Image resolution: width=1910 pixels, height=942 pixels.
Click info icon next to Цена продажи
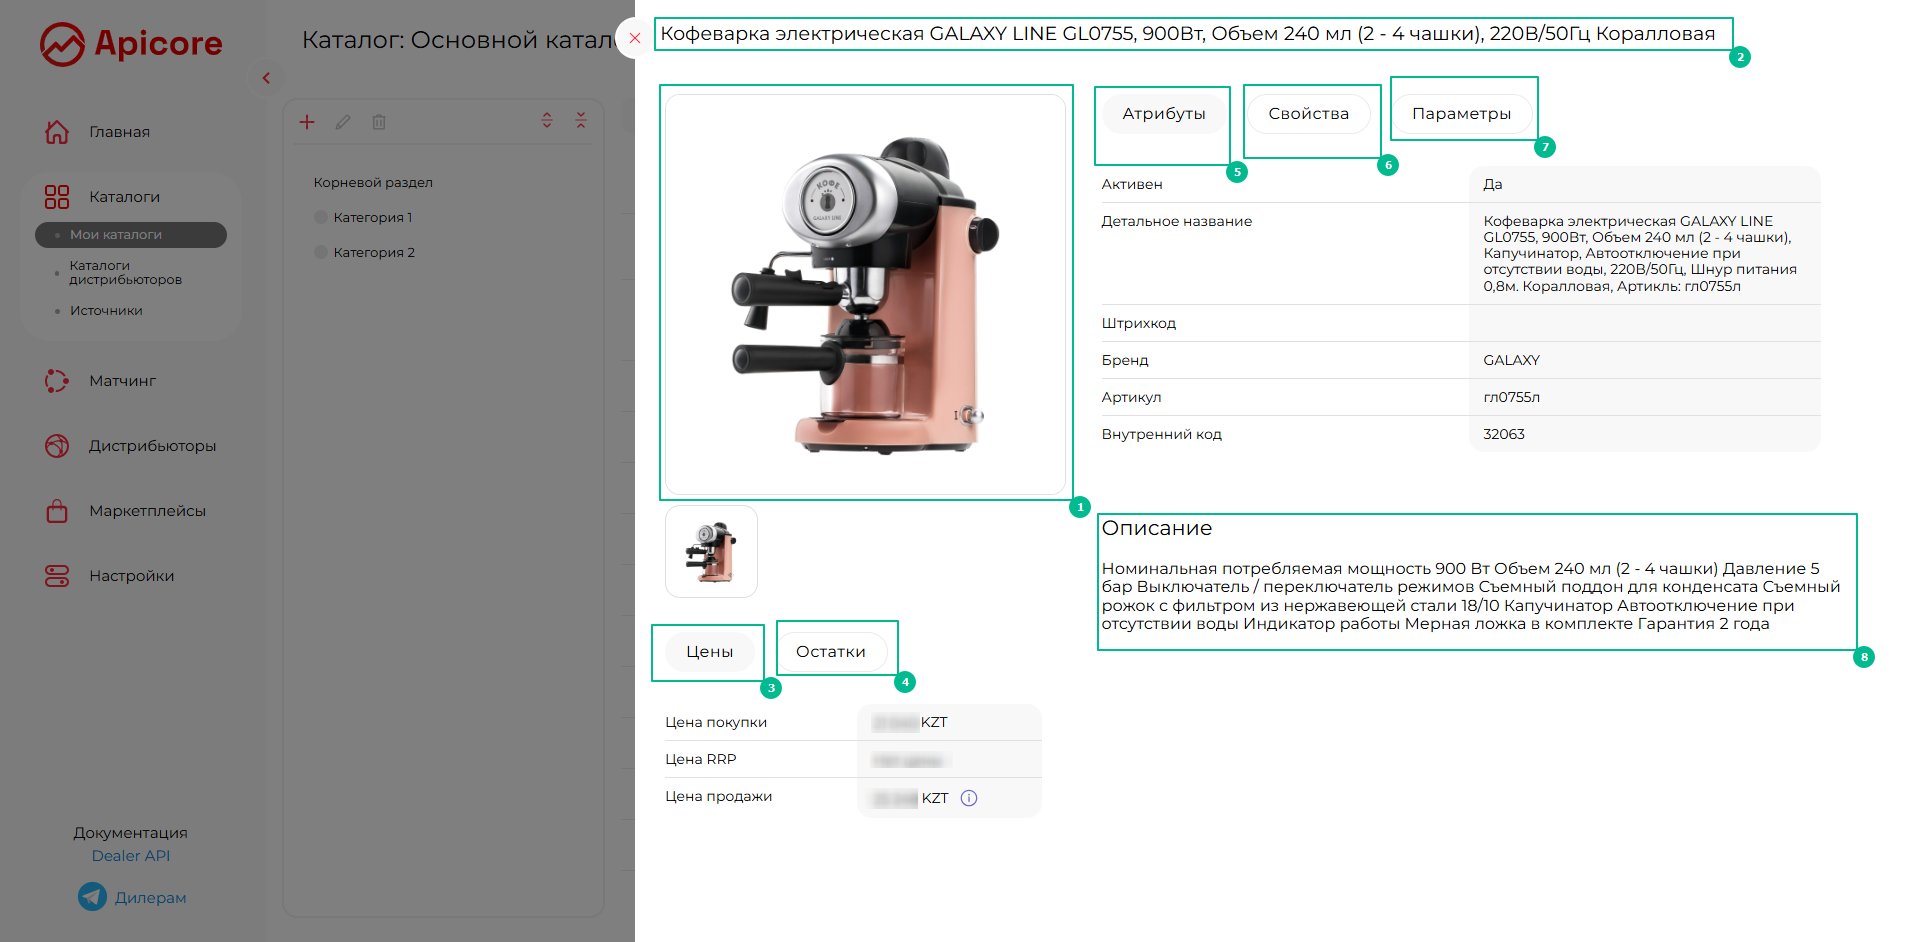click(969, 798)
